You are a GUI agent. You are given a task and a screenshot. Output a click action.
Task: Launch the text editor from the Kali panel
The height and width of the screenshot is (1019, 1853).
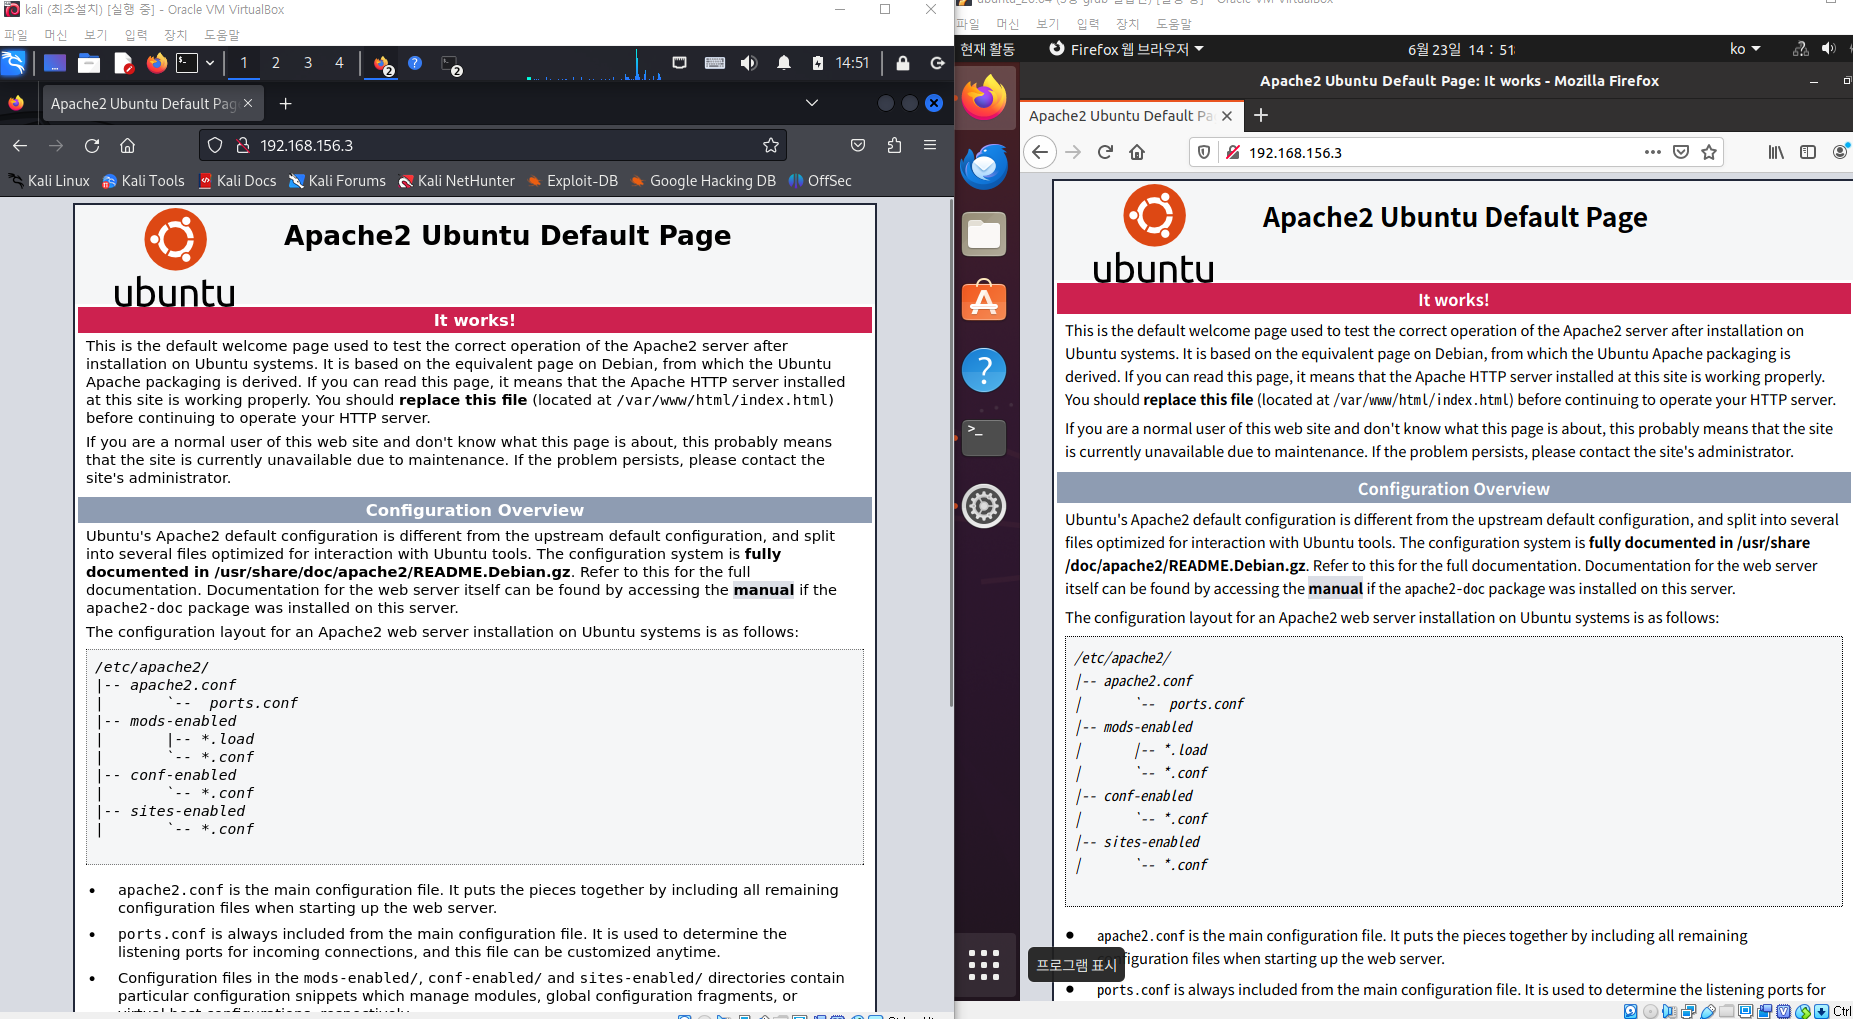[123, 63]
